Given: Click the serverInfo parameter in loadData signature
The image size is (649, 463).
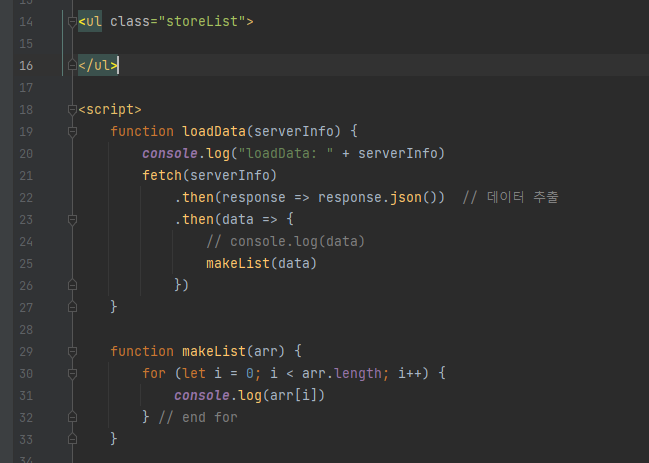Looking at the screenshot, I should point(294,132).
